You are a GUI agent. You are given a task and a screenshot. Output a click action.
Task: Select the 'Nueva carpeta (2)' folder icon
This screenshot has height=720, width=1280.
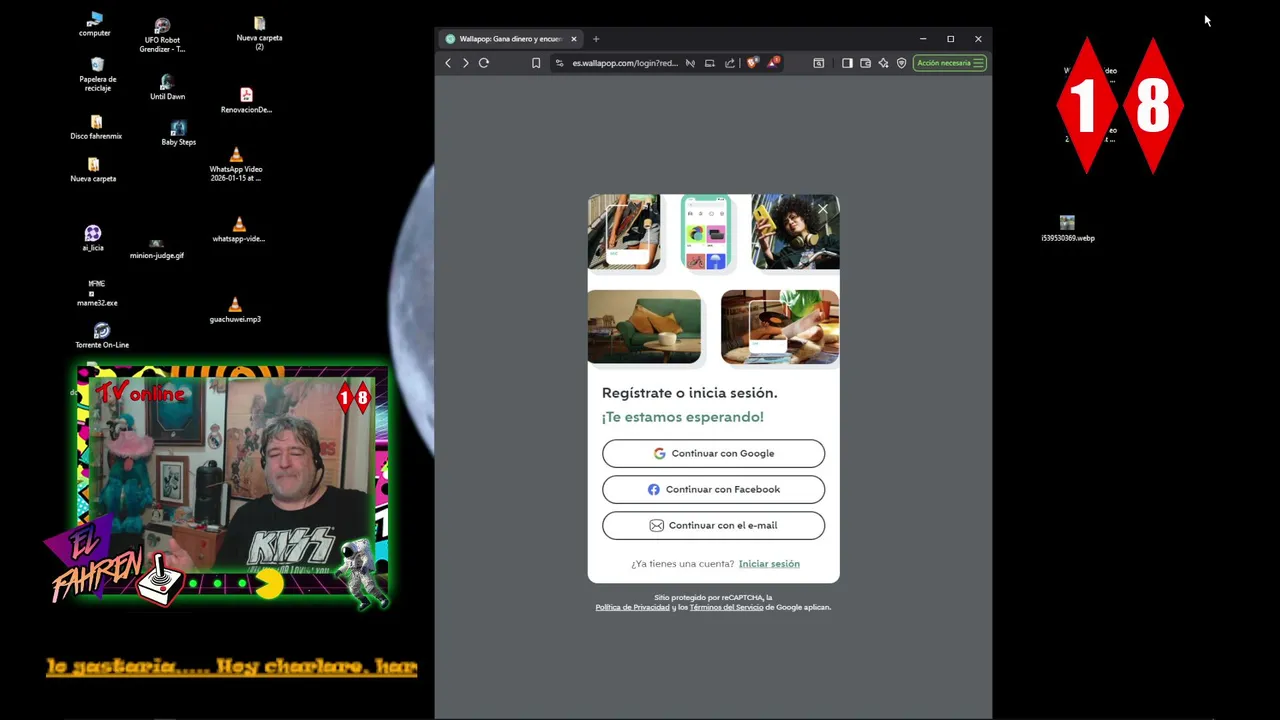pos(259,32)
